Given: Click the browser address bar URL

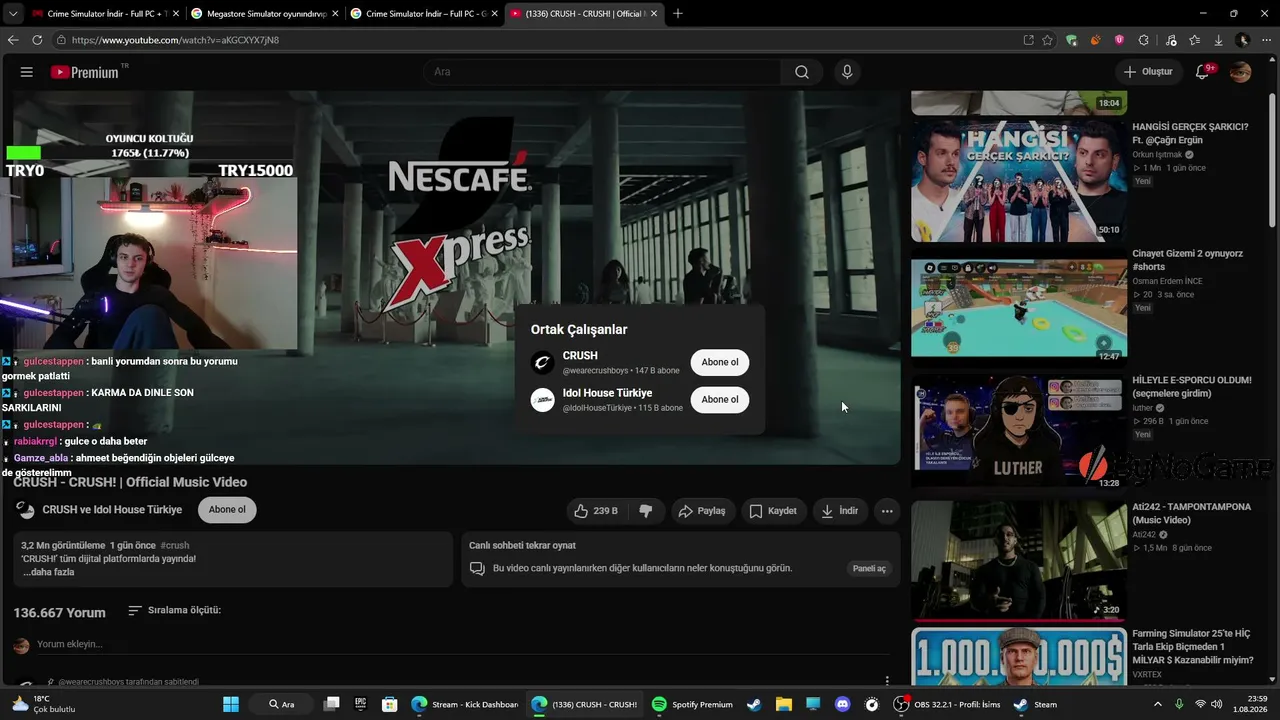Looking at the screenshot, I should [176, 40].
